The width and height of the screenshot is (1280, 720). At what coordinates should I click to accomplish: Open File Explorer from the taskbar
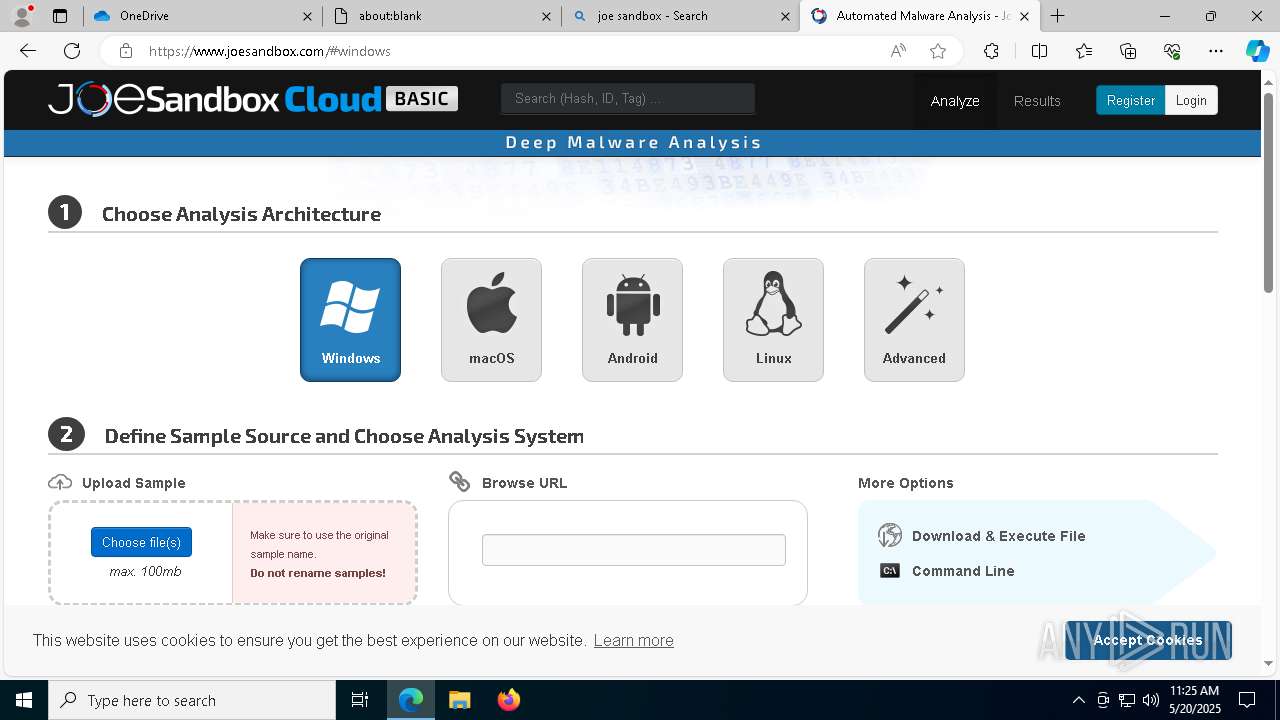click(x=459, y=700)
